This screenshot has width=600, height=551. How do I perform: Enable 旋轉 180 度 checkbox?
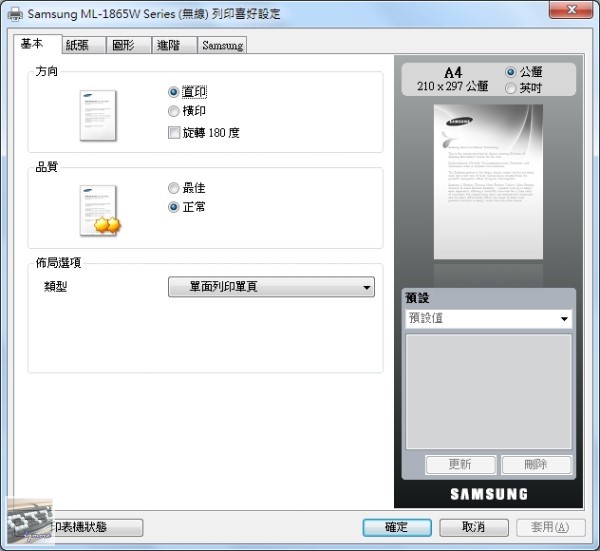204,133
